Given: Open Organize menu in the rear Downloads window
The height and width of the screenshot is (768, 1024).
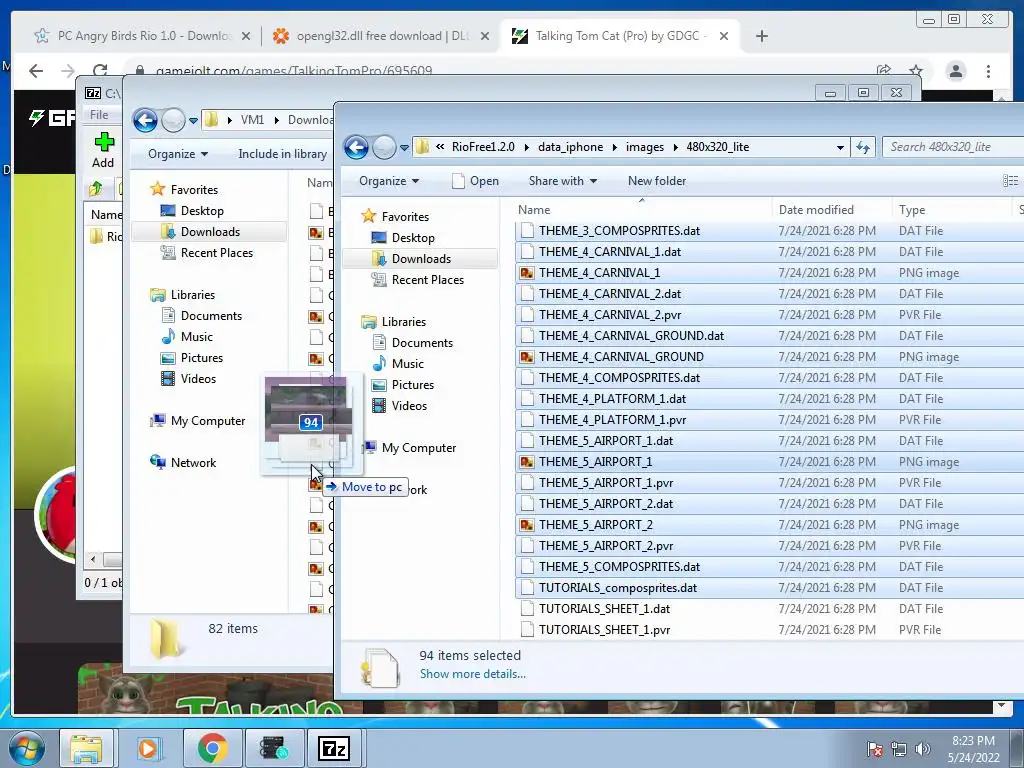Looking at the screenshot, I should coord(178,154).
